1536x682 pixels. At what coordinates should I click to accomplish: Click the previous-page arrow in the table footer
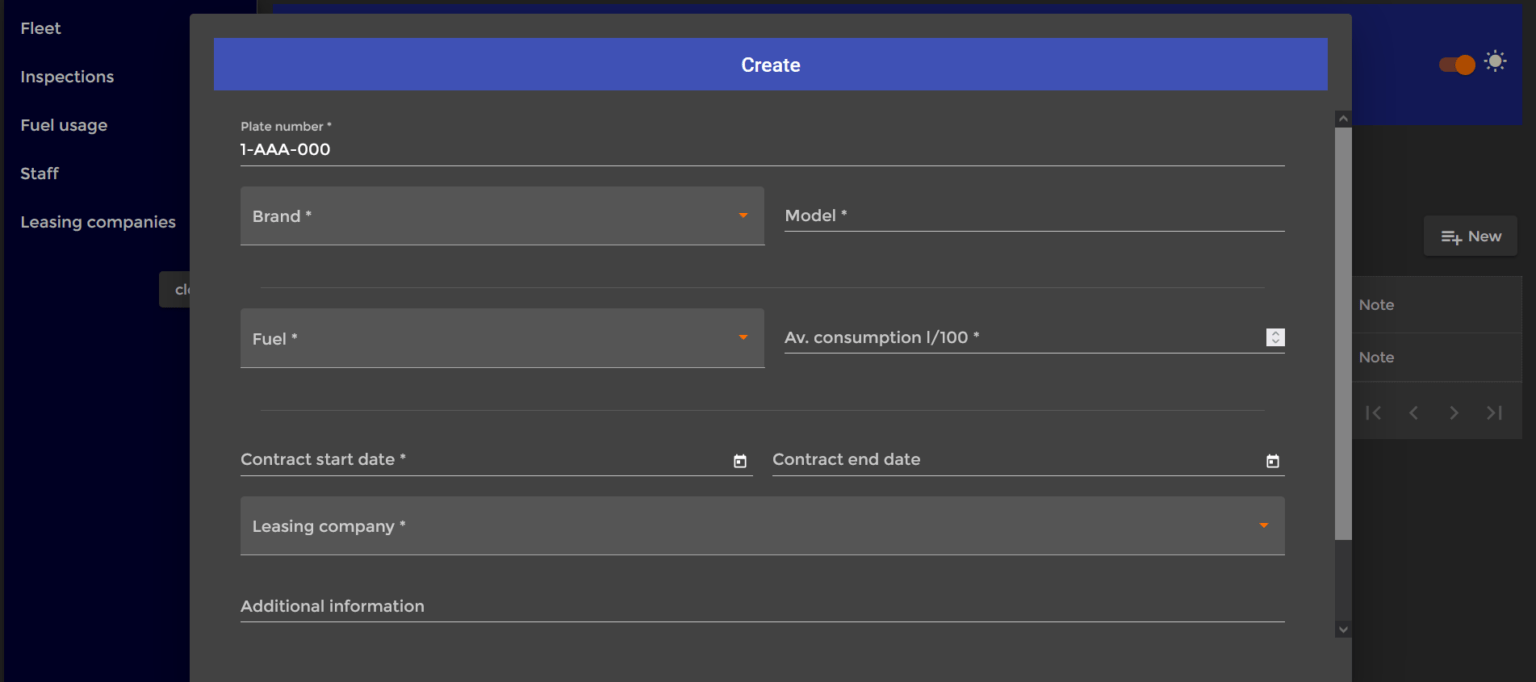(1413, 412)
